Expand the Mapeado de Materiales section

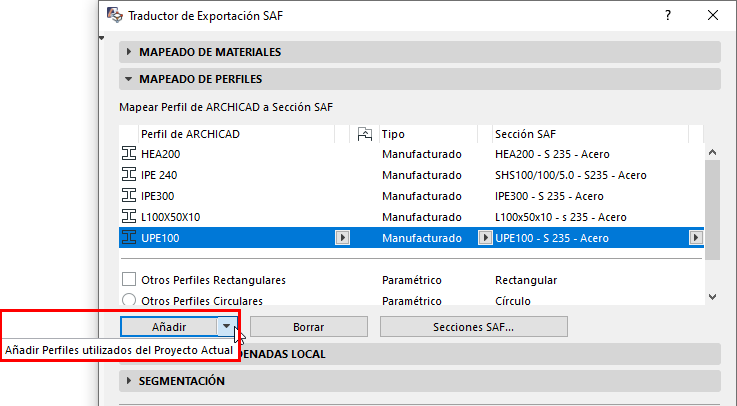point(129,52)
